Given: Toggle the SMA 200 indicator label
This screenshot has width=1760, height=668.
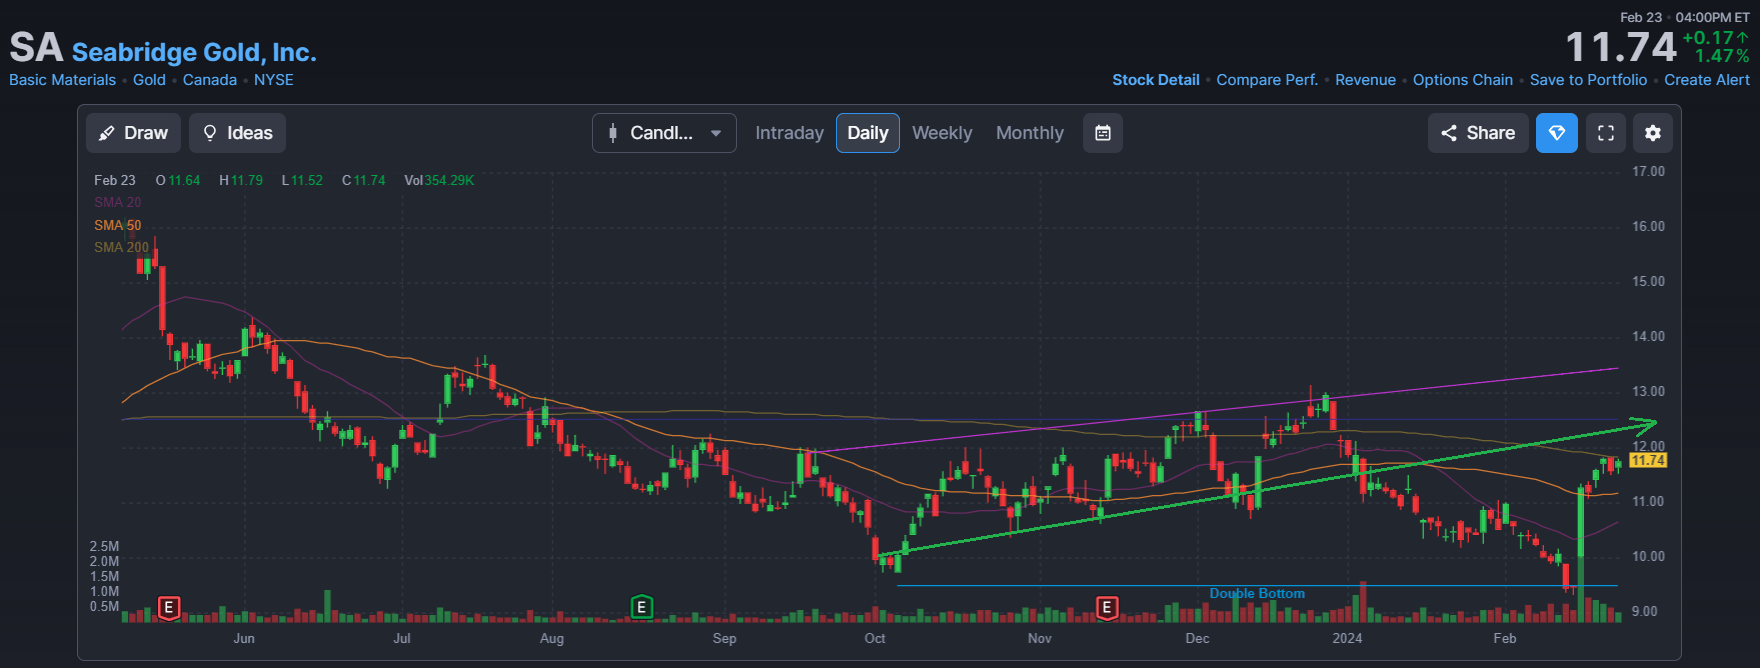Looking at the screenshot, I should click(121, 247).
